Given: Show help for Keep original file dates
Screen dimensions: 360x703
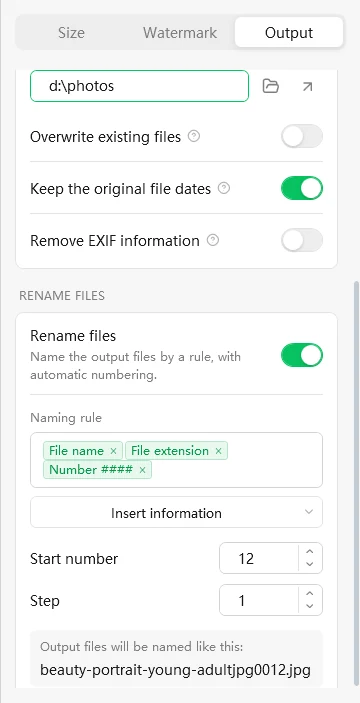Looking at the screenshot, I should pyautogui.click(x=224, y=188).
